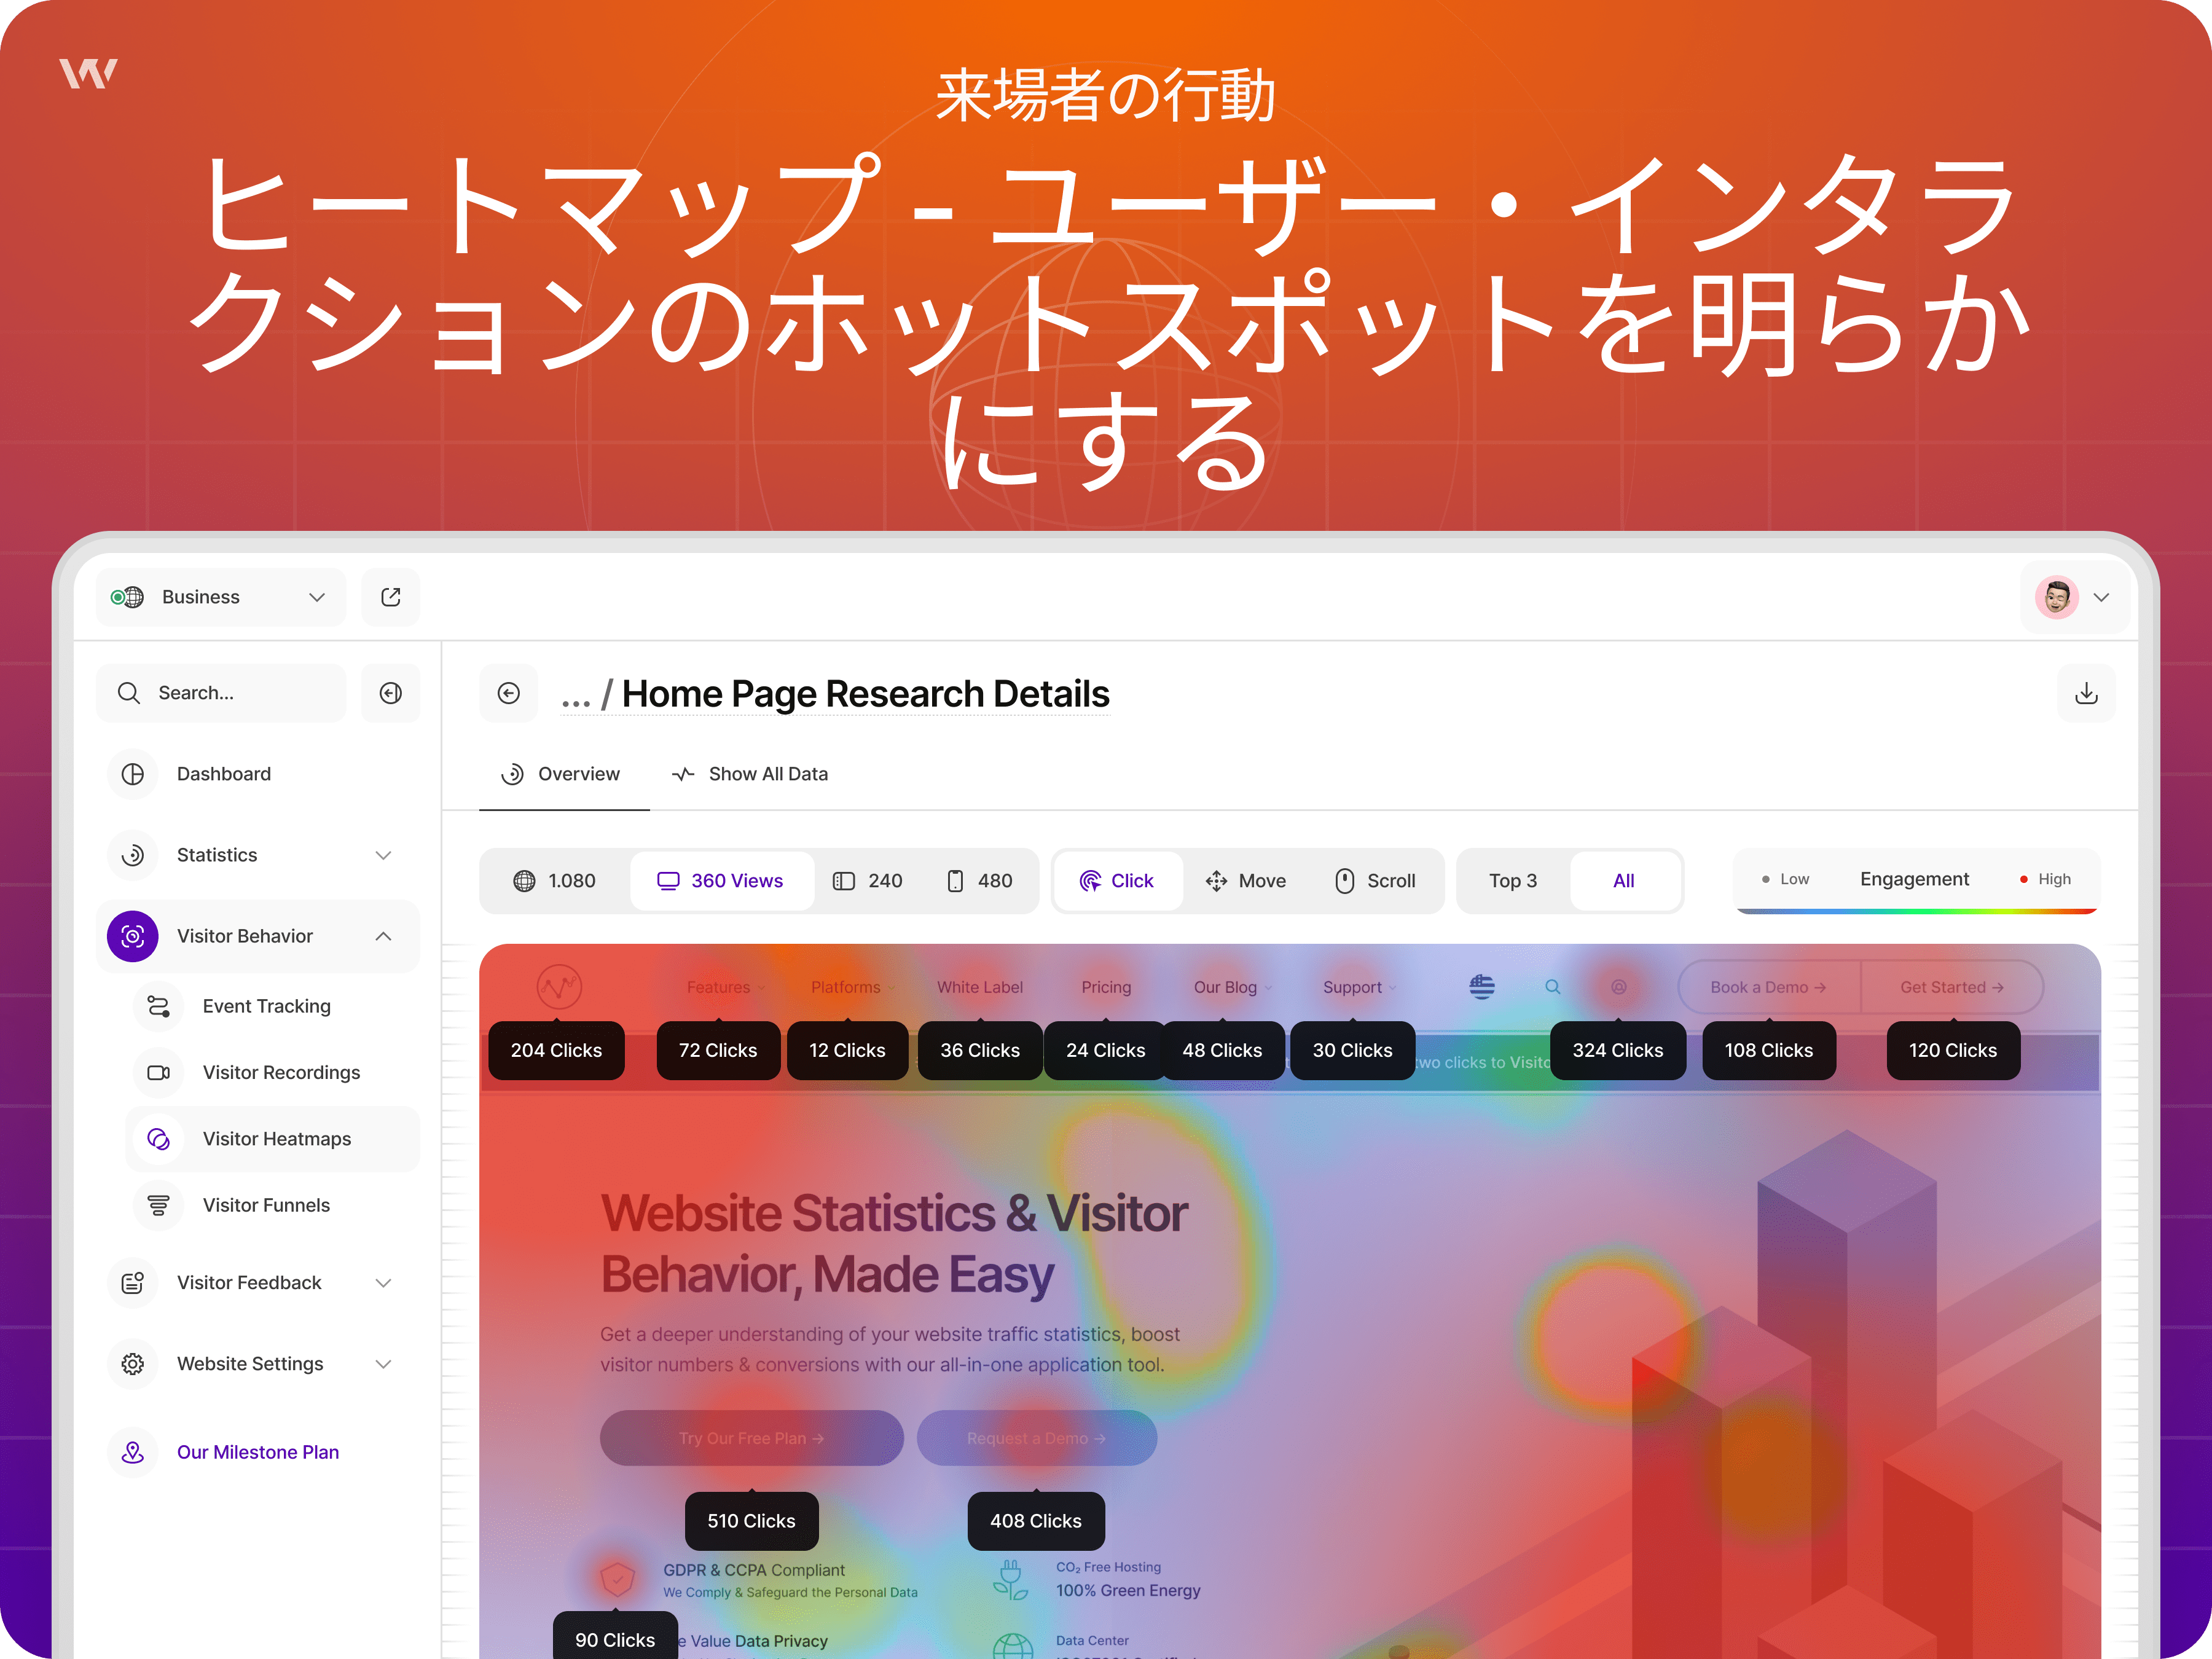Expand the Visitor Feedback section chevron
This screenshot has width=2212, height=1659.
click(383, 1283)
